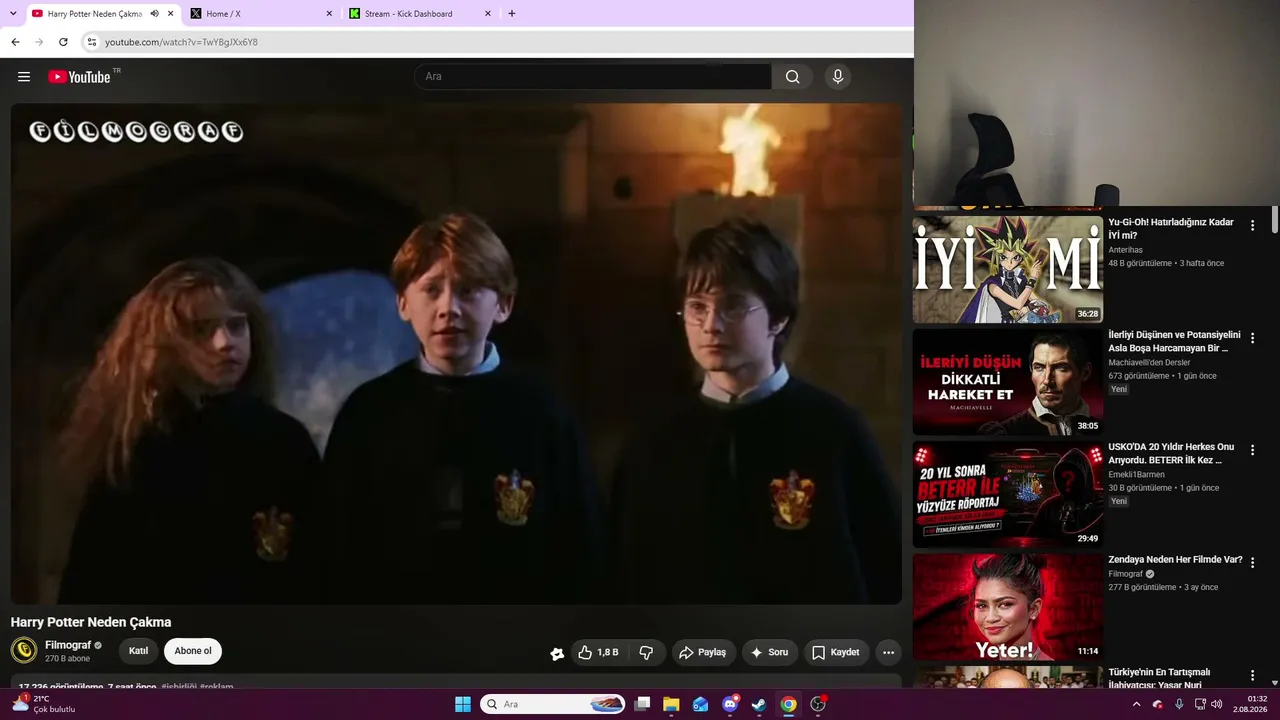Open options menu for the Yu-Gi-Oh video
The height and width of the screenshot is (720, 1280).
pos(1252,226)
